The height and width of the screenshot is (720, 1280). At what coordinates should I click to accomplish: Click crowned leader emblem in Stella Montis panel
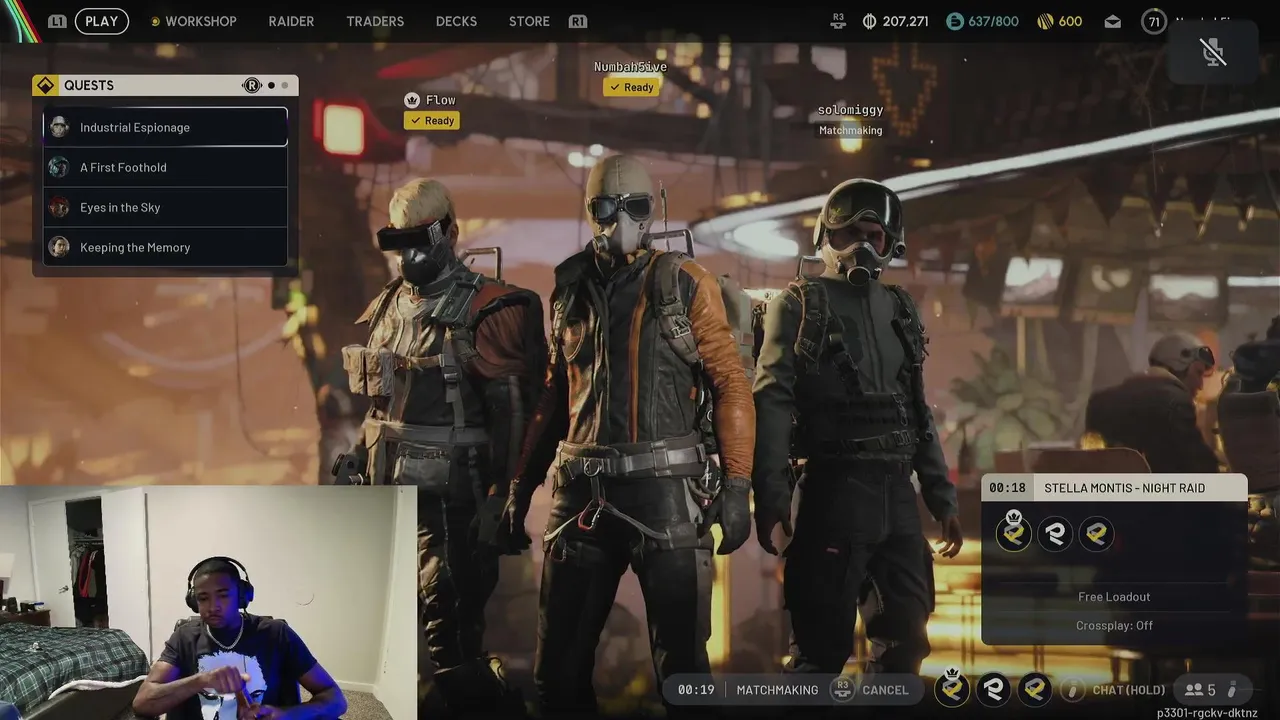(x=1014, y=533)
